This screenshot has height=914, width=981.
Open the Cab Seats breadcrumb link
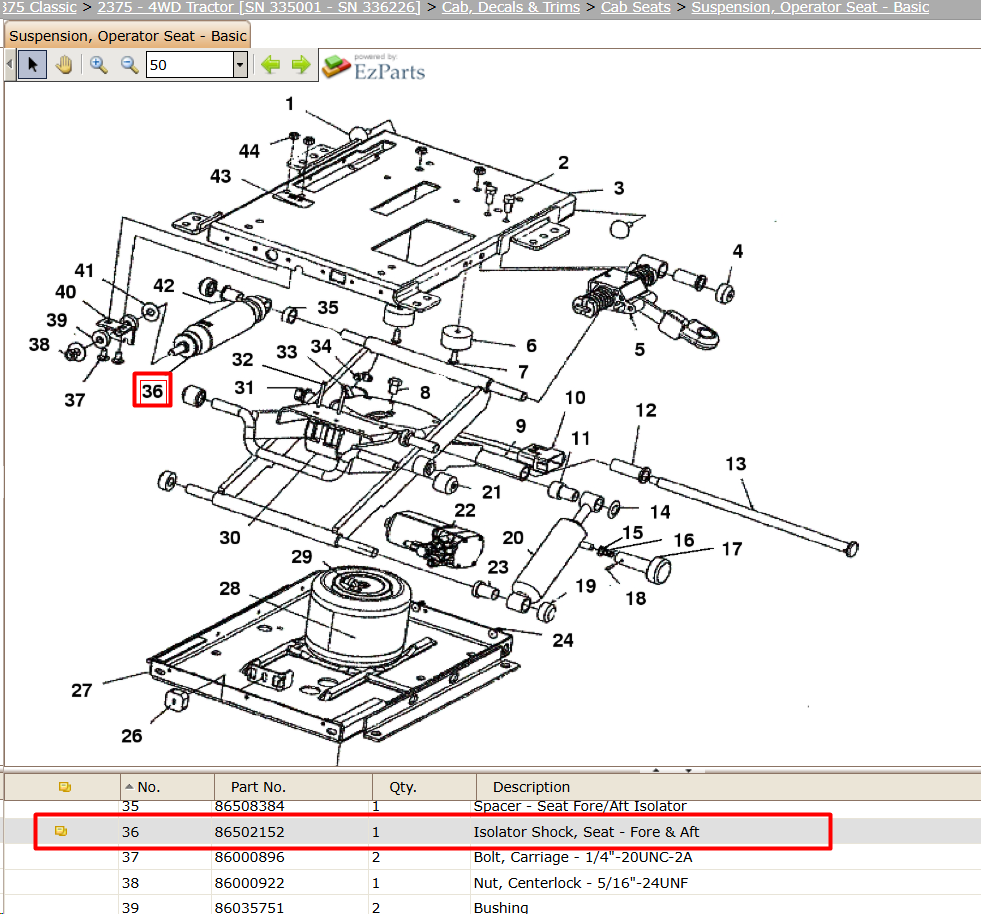click(x=635, y=7)
